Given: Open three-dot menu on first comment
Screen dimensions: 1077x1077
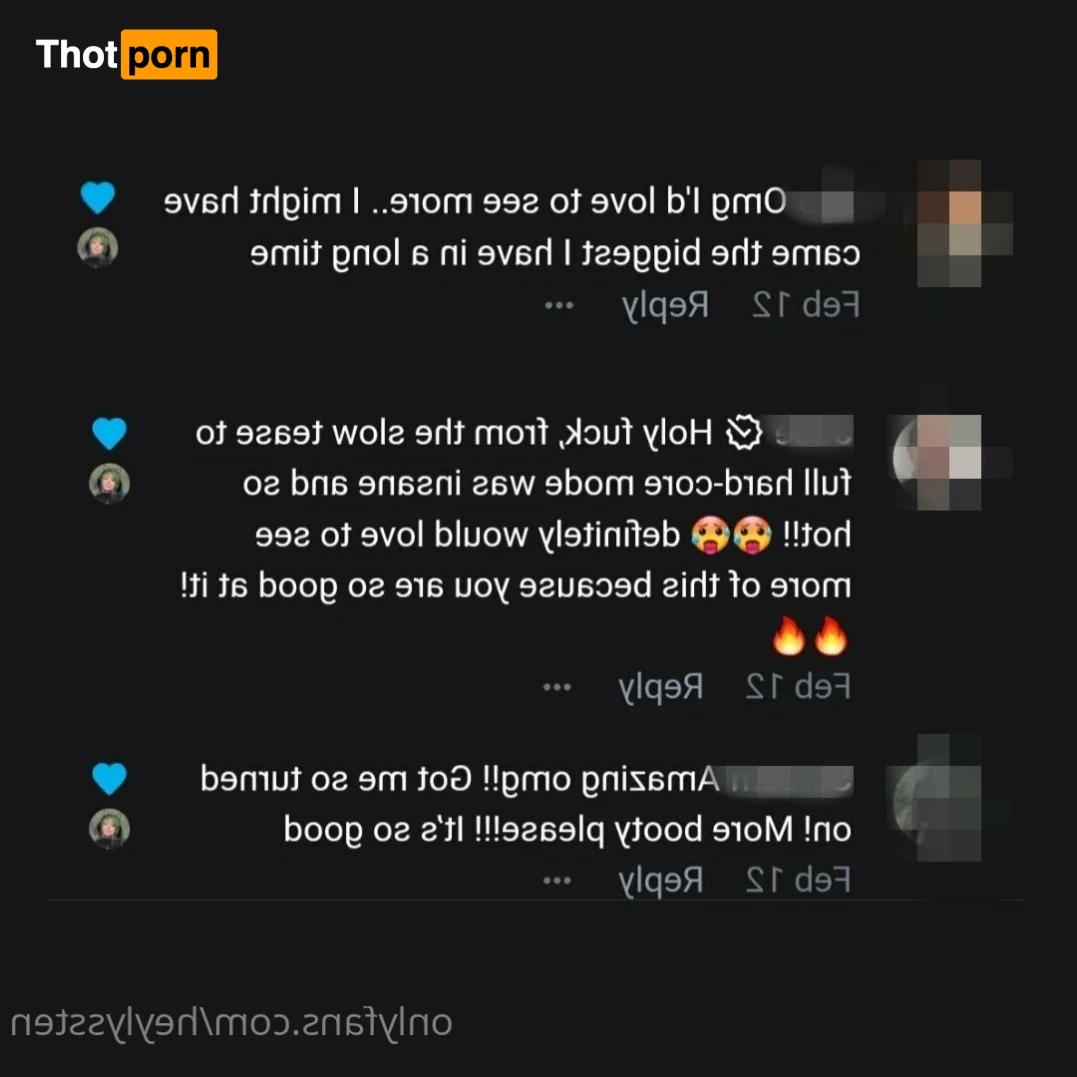Looking at the screenshot, I should pos(559,306).
